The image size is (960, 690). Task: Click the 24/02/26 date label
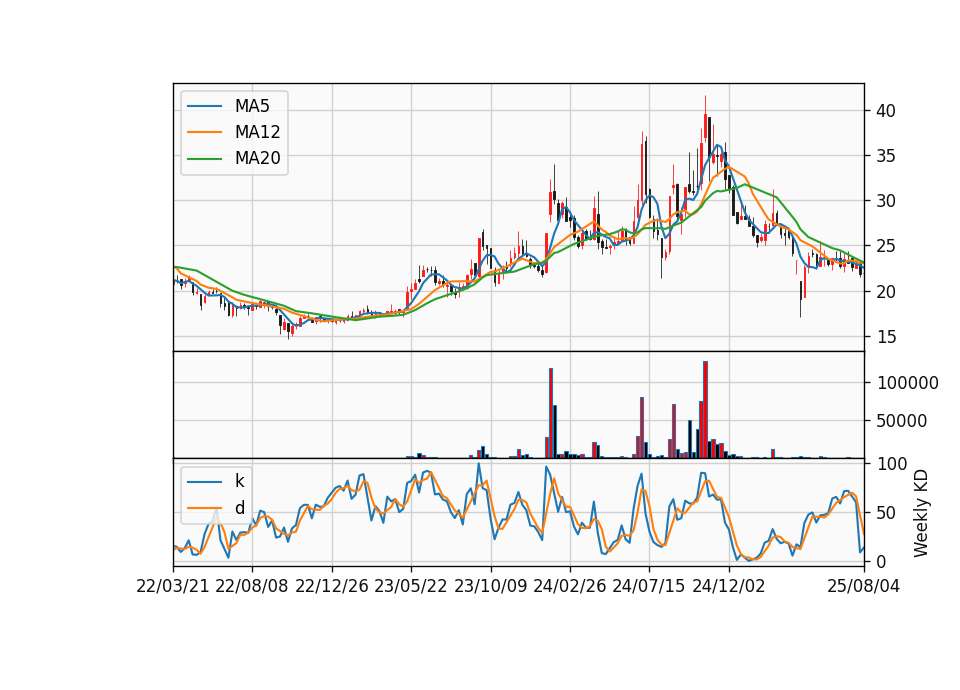570,586
